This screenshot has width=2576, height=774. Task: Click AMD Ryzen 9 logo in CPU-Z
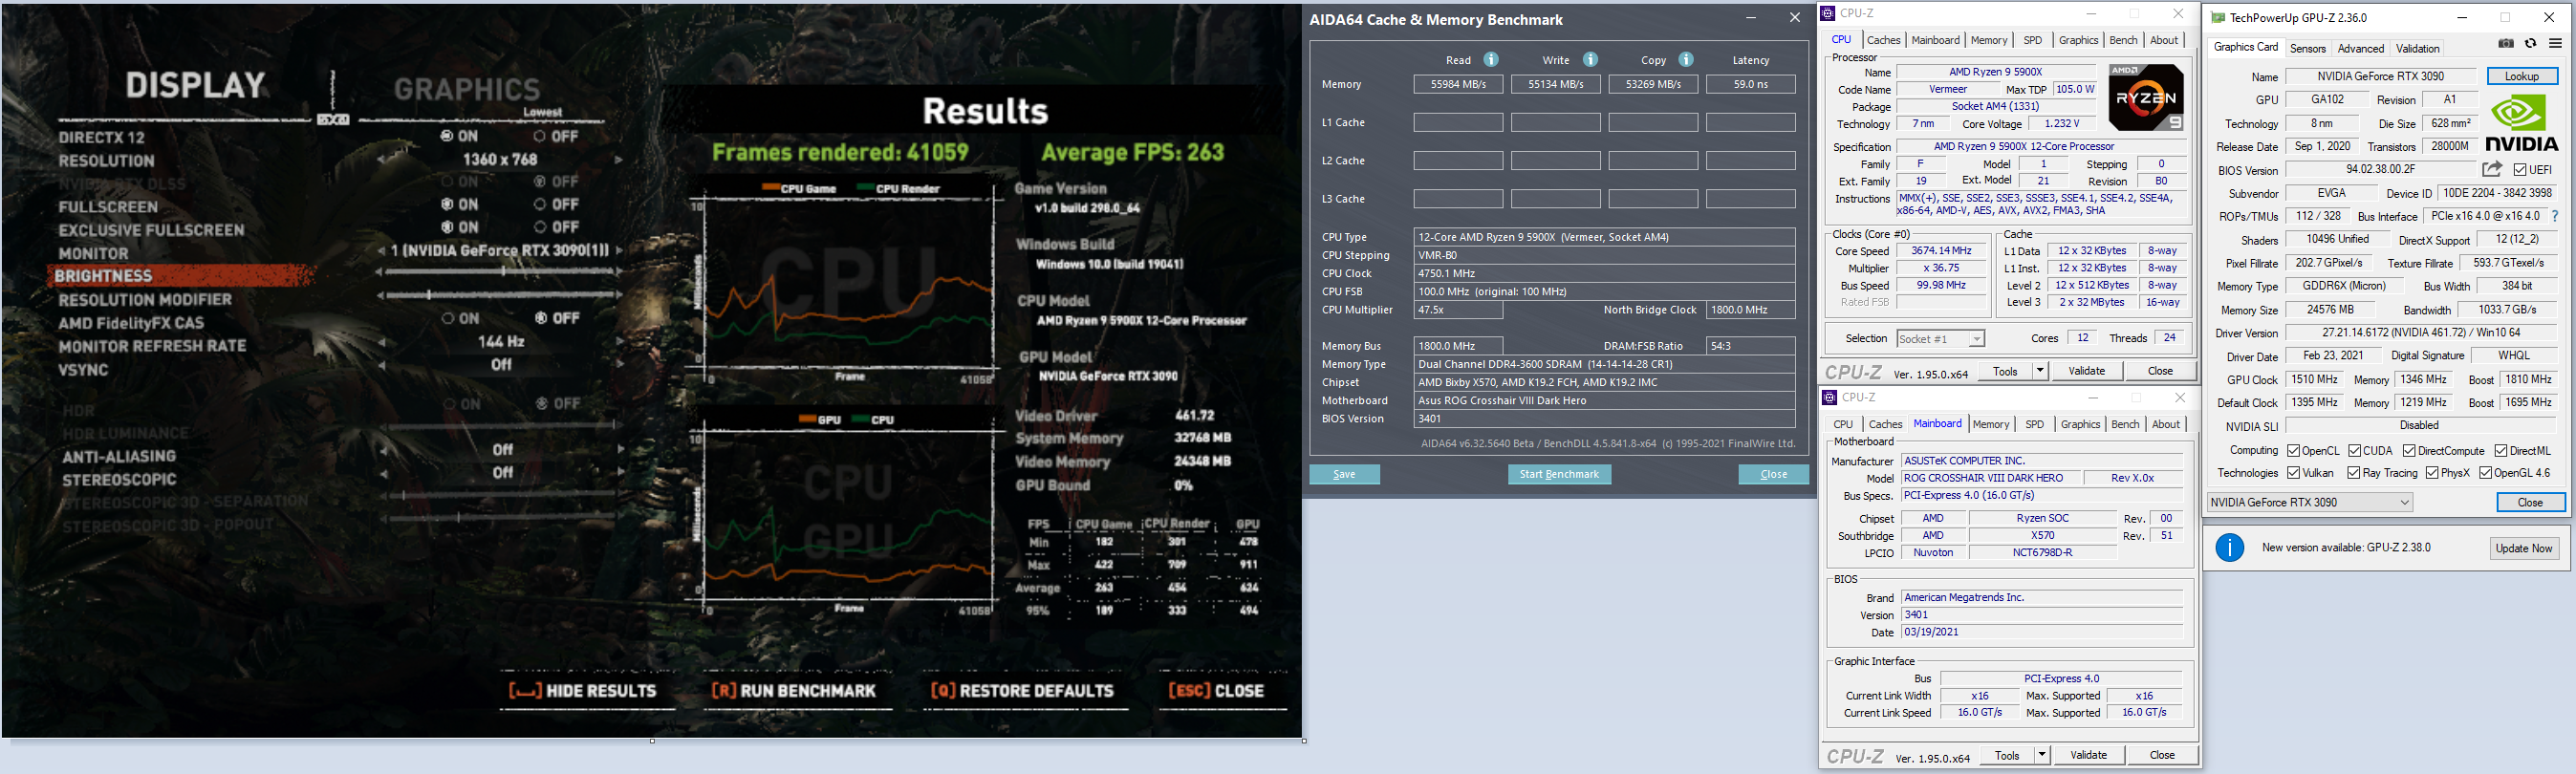point(2146,97)
